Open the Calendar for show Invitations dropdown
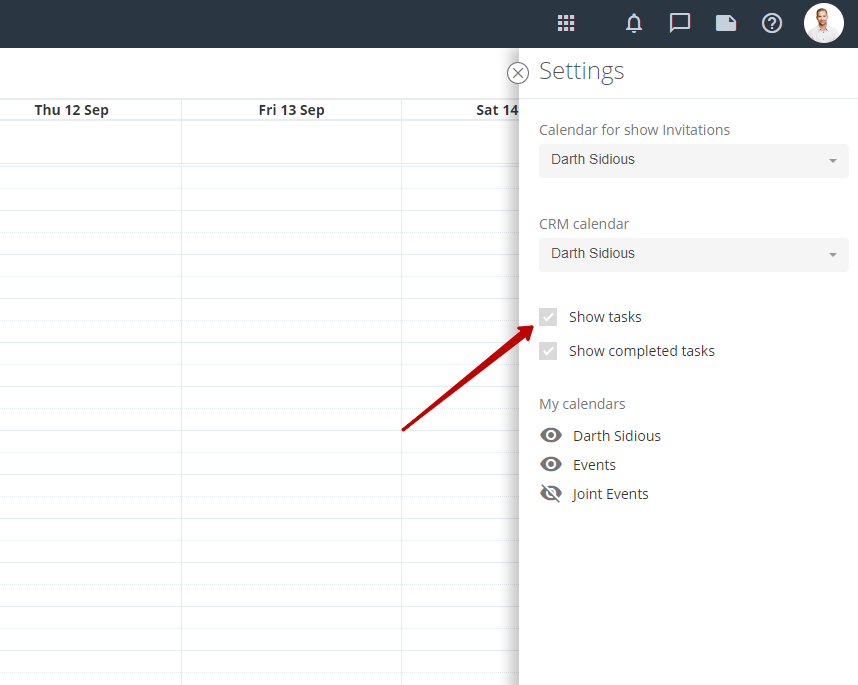 [693, 160]
